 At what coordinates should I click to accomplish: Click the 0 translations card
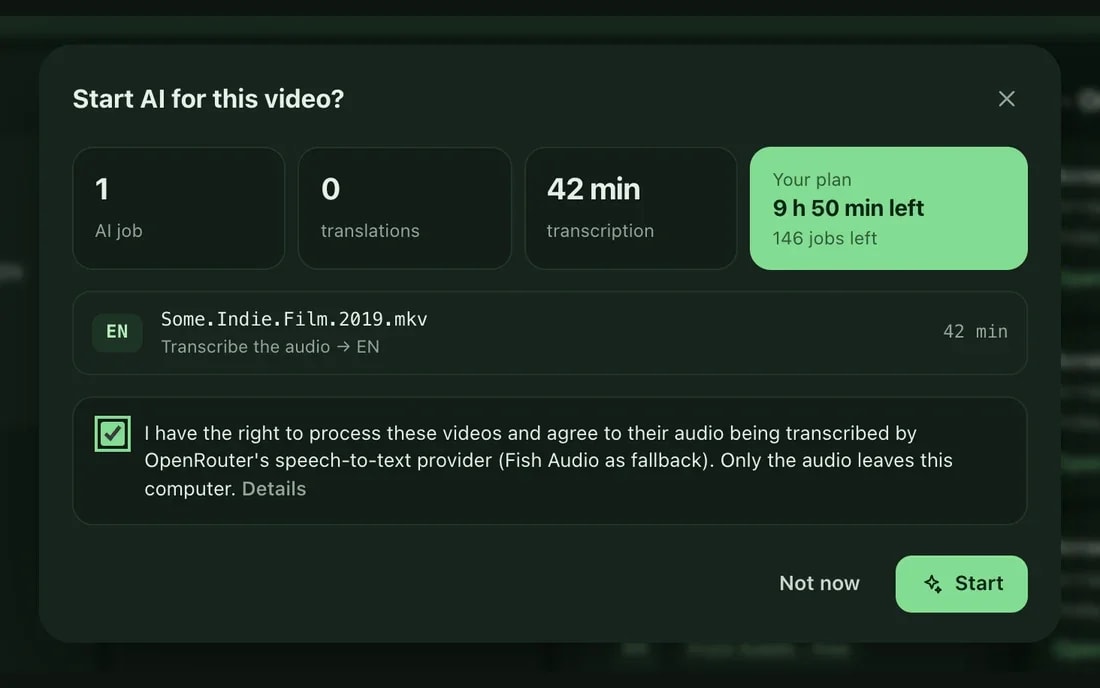405,208
